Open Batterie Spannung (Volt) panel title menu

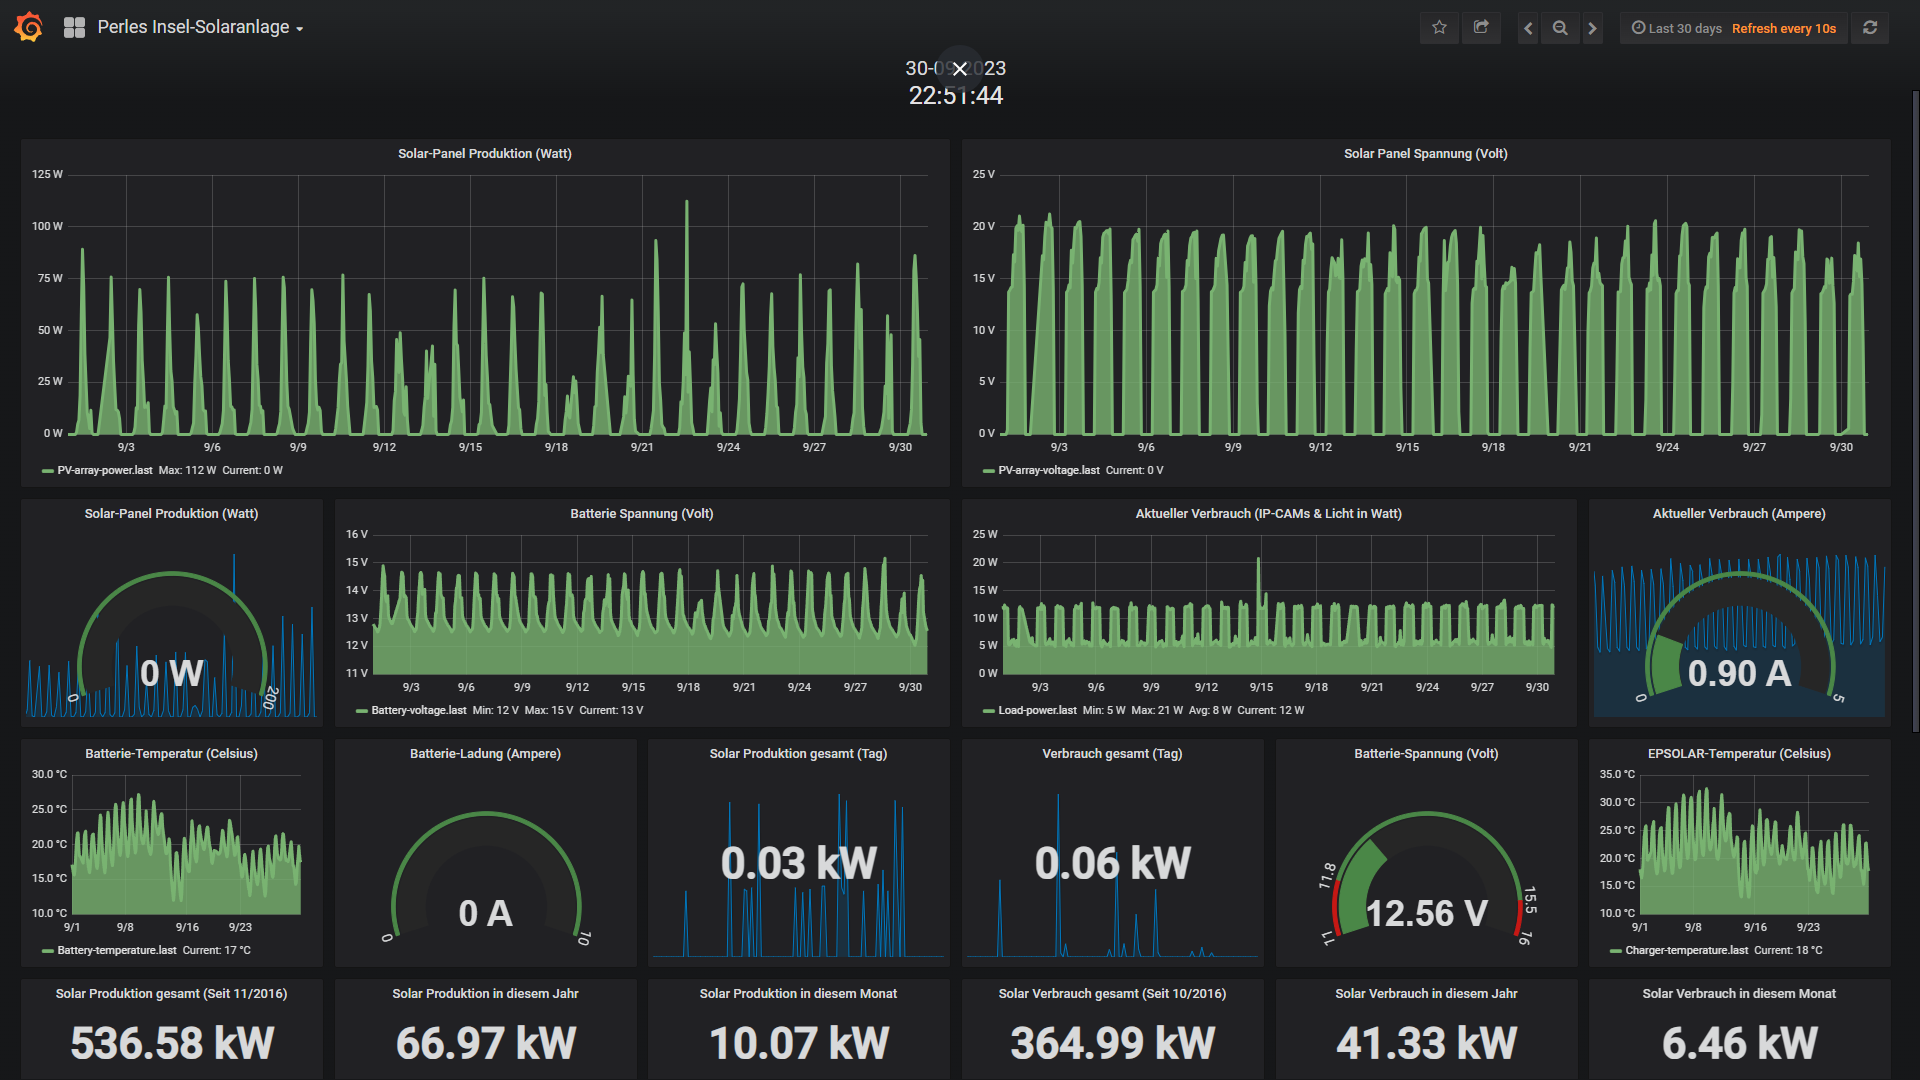tap(641, 514)
